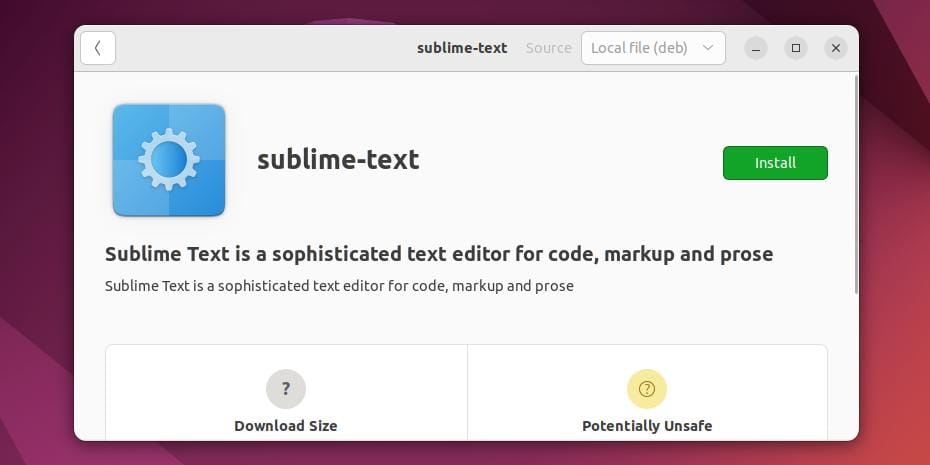Open the Potentially Unsafe info tile
Screen dimensions: 930x465
(647, 393)
